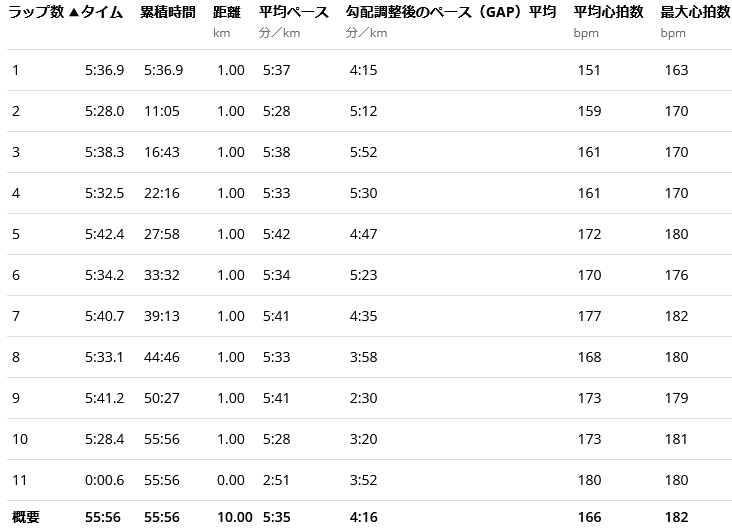Select the cumulative time 16:43 cell
This screenshot has width=732, height=531.
tap(162, 152)
